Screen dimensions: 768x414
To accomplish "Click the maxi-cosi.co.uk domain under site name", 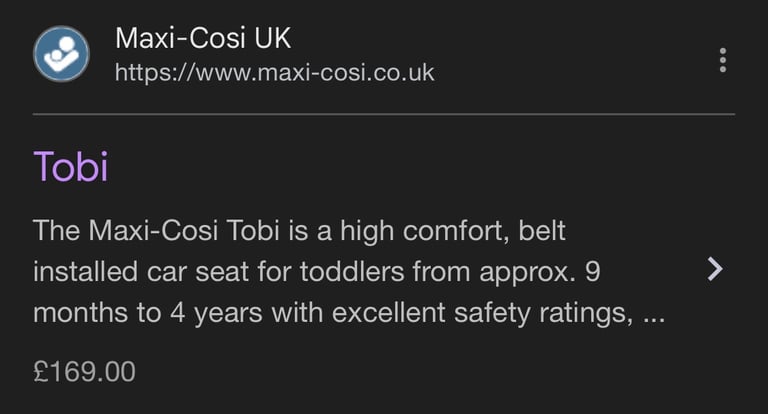I will pos(275,73).
